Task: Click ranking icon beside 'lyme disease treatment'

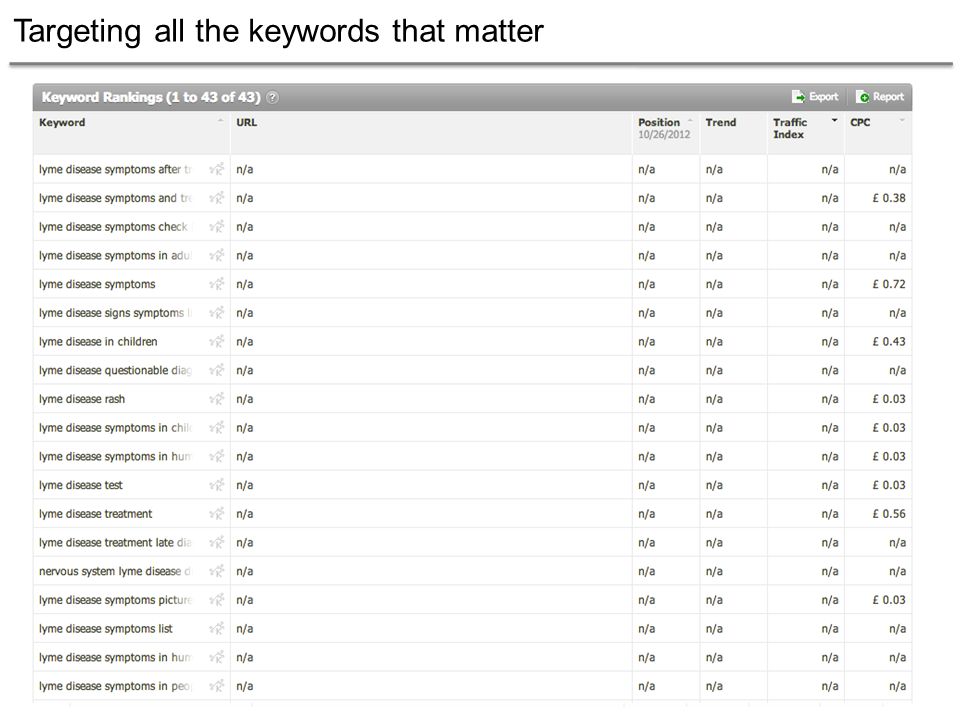Action: pos(217,514)
